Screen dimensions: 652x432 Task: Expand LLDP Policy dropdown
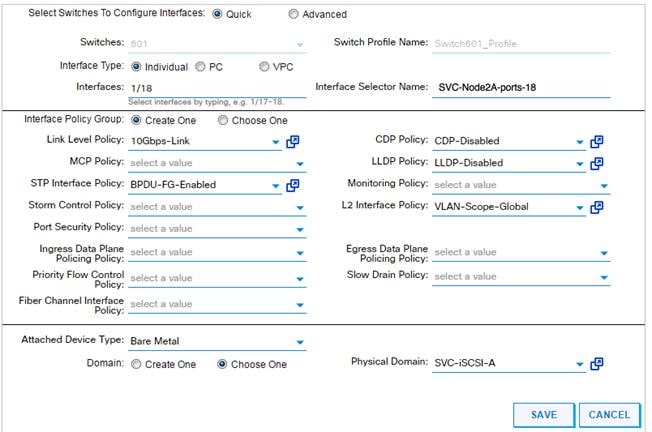(x=580, y=164)
